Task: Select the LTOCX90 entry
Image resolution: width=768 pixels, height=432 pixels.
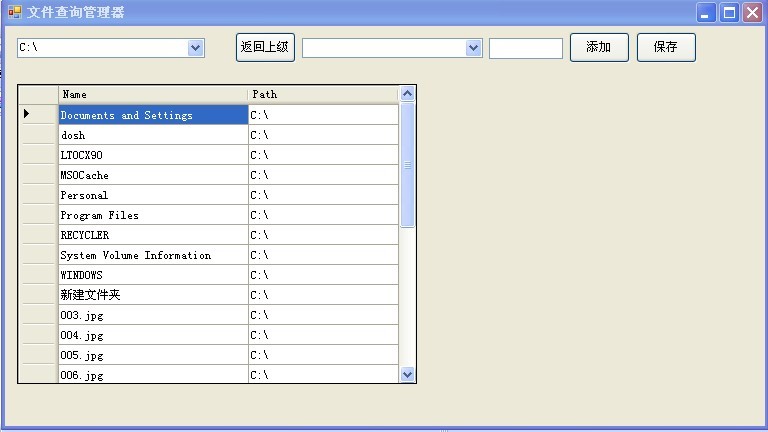Action: (x=153, y=155)
